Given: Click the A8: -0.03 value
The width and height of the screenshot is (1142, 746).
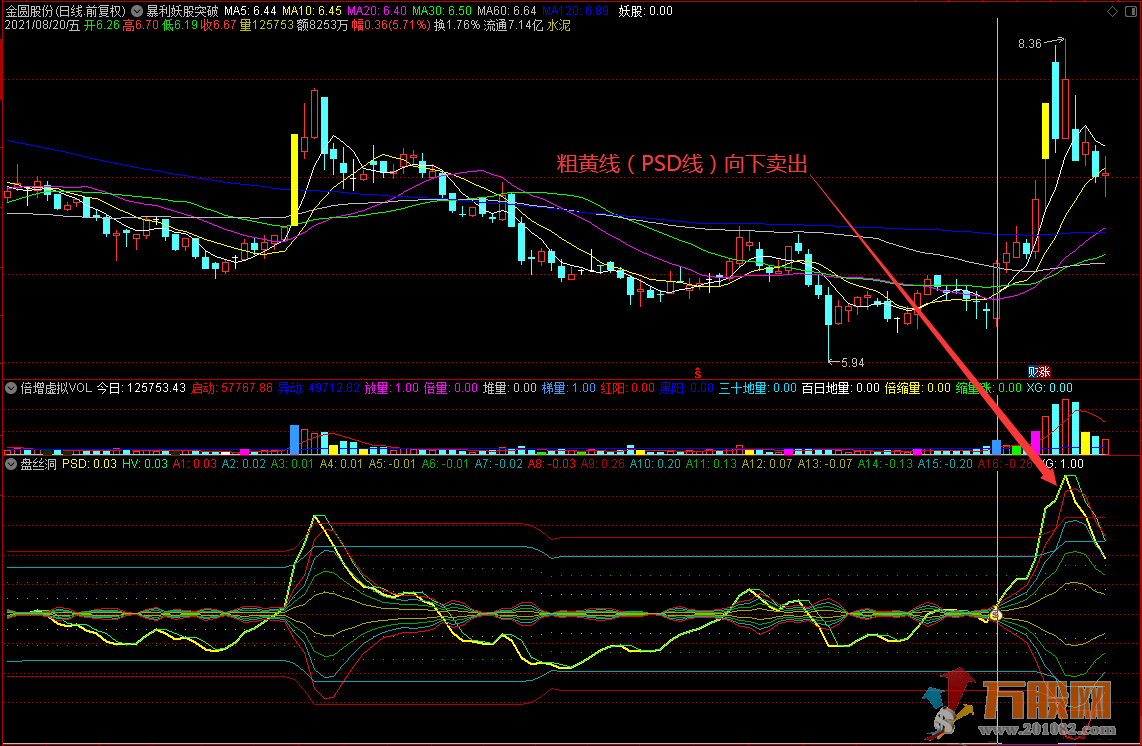Looking at the screenshot, I should [552, 464].
